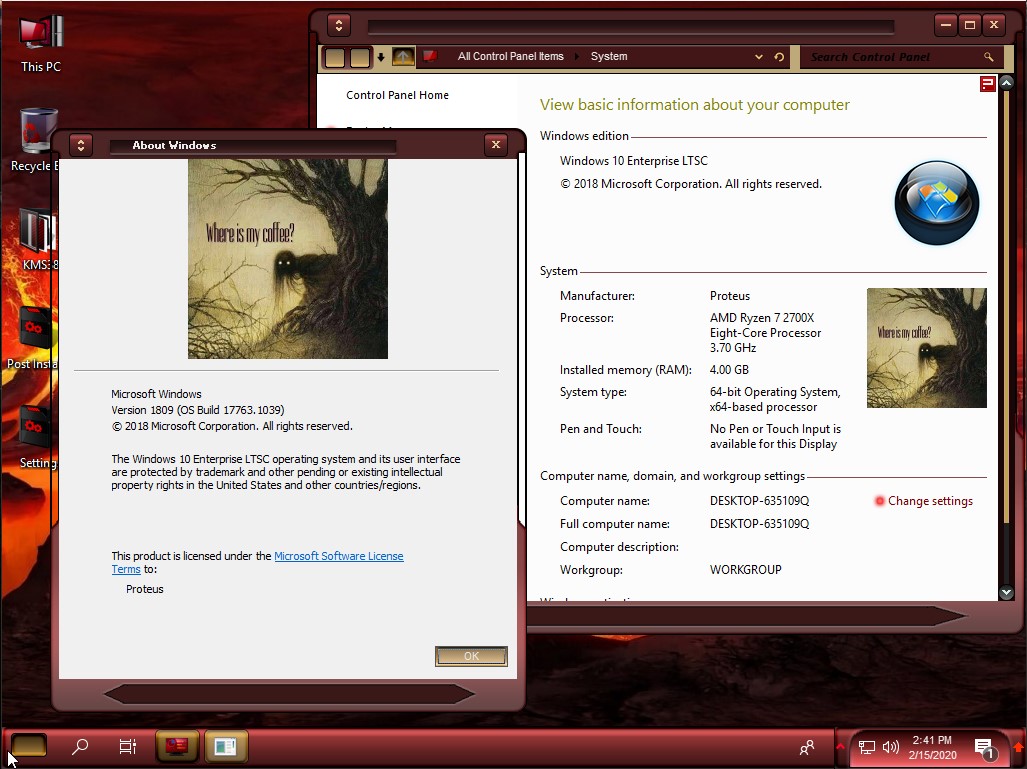1027x769 pixels.
Task: Open the Start menu button
Action: click(x=29, y=746)
